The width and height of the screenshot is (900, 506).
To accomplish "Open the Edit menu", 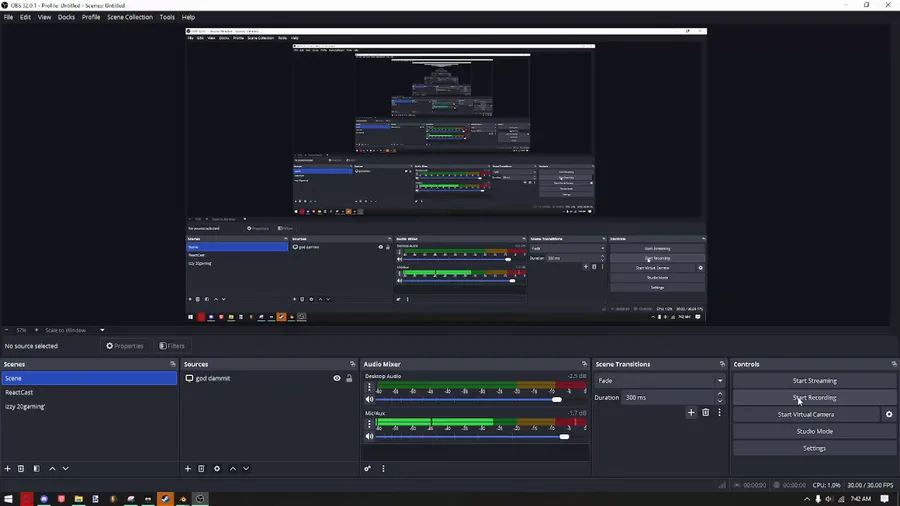I will (x=25, y=17).
